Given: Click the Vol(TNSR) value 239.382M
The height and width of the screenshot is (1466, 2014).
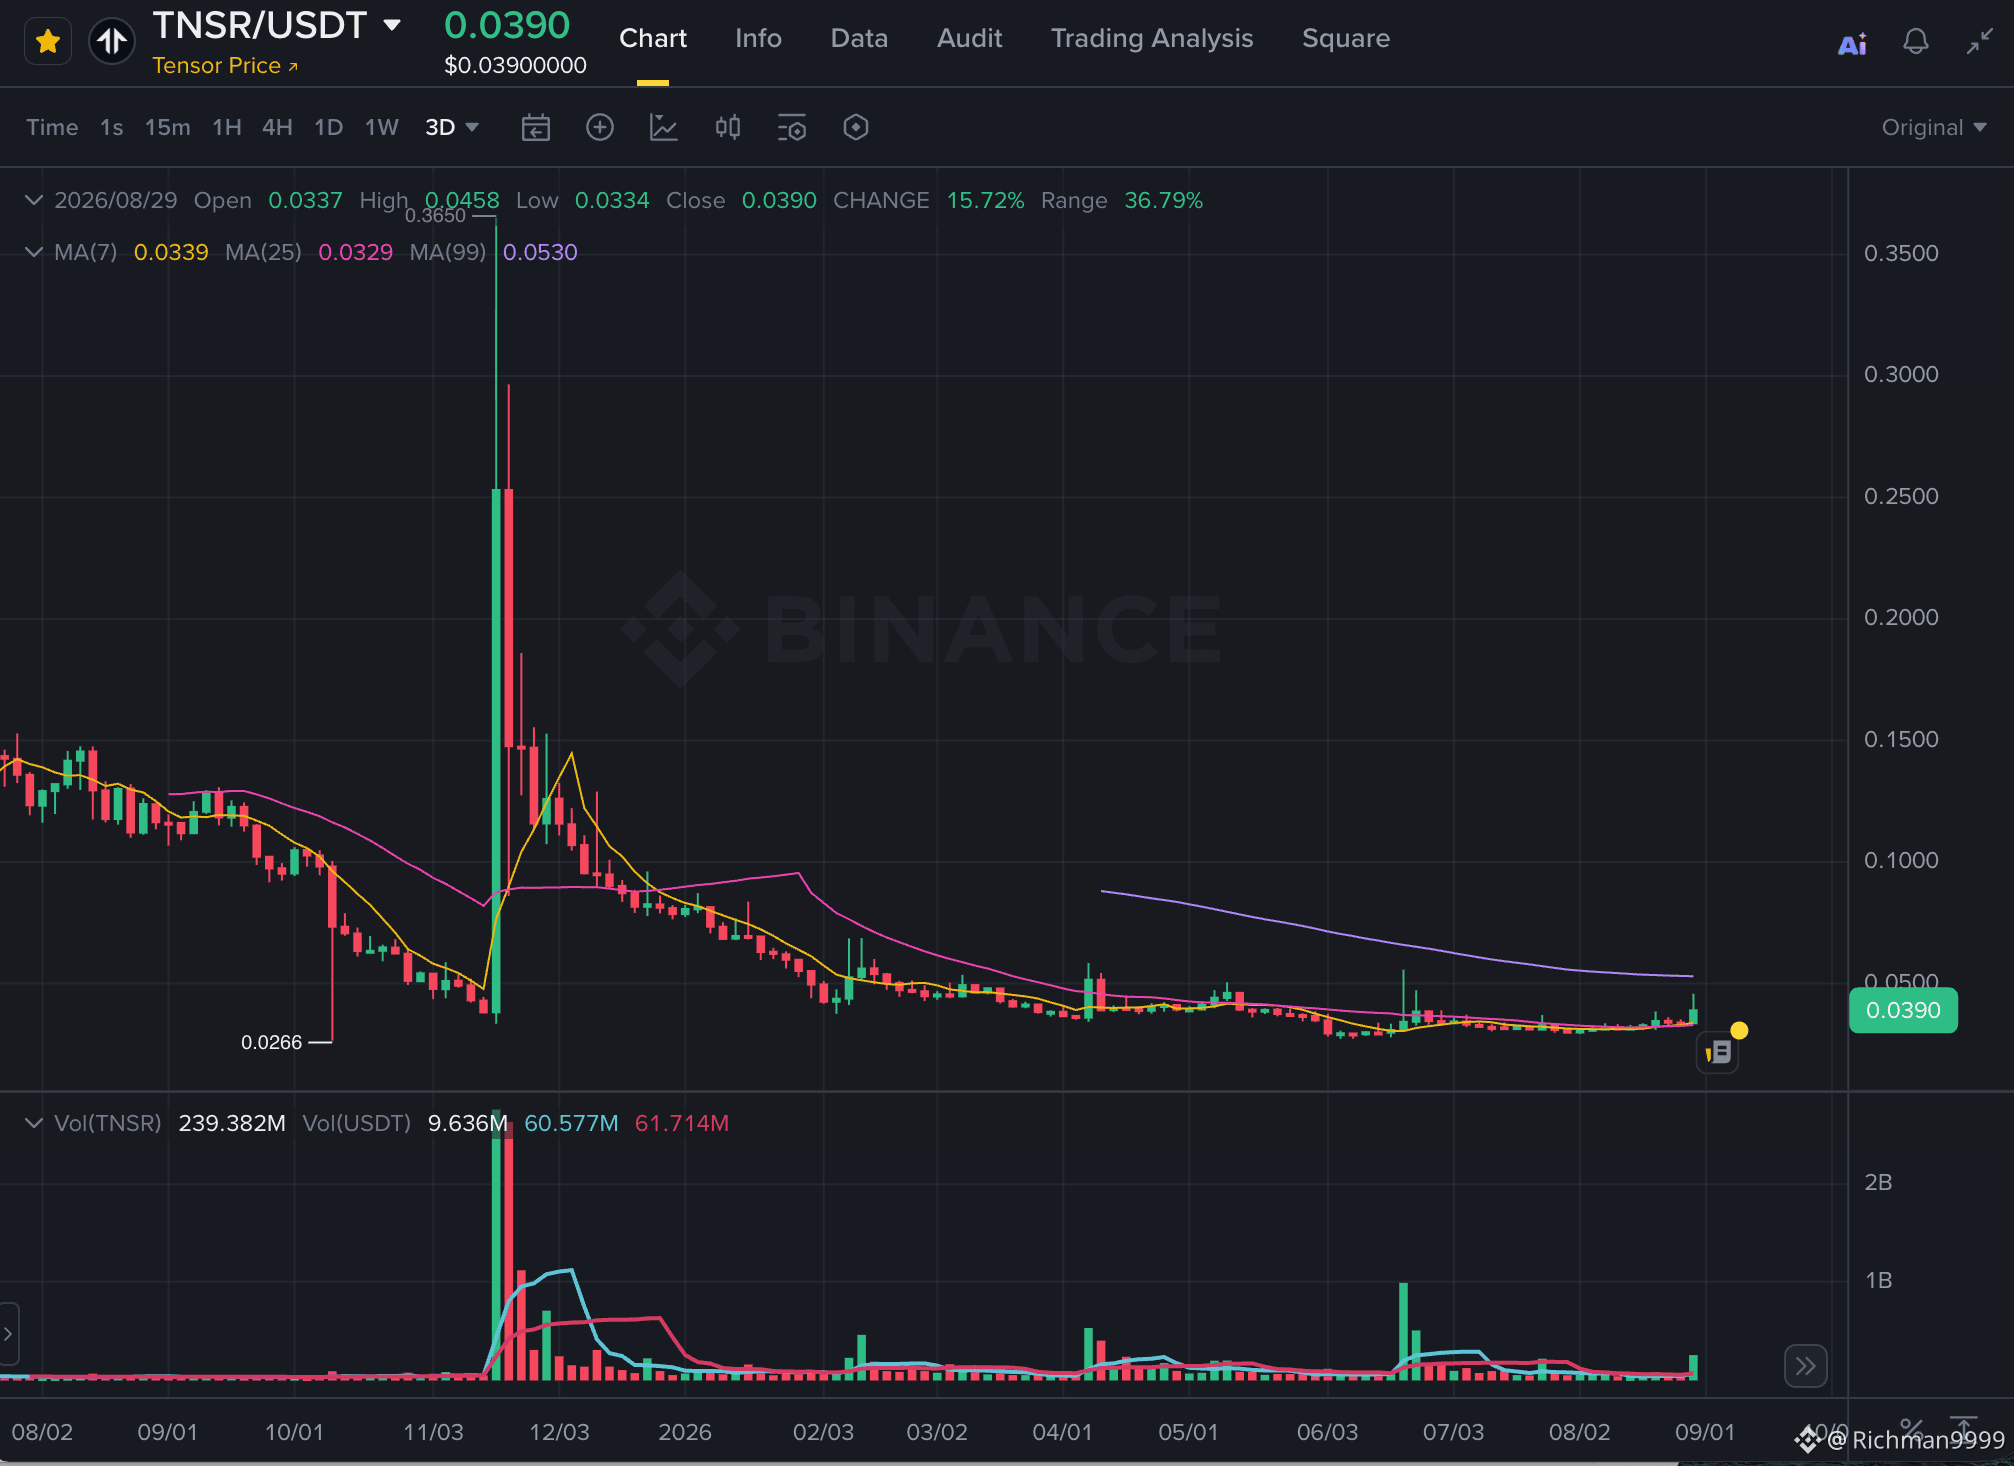Looking at the screenshot, I should pyautogui.click(x=232, y=1123).
